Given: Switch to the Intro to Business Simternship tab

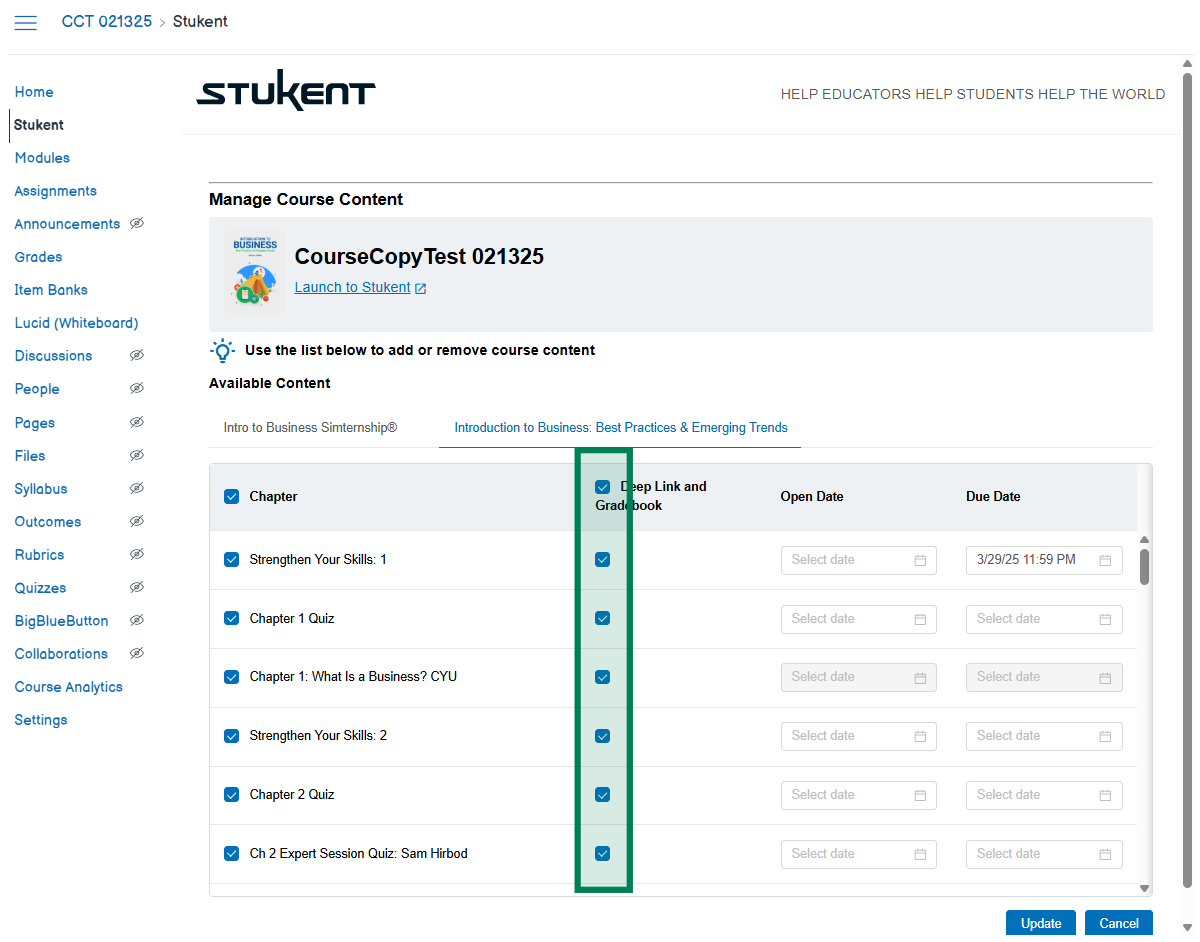Looking at the screenshot, I should (310, 428).
